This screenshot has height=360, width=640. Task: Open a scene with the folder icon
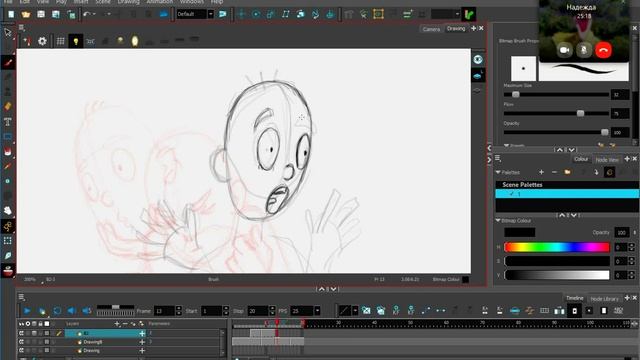point(26,14)
